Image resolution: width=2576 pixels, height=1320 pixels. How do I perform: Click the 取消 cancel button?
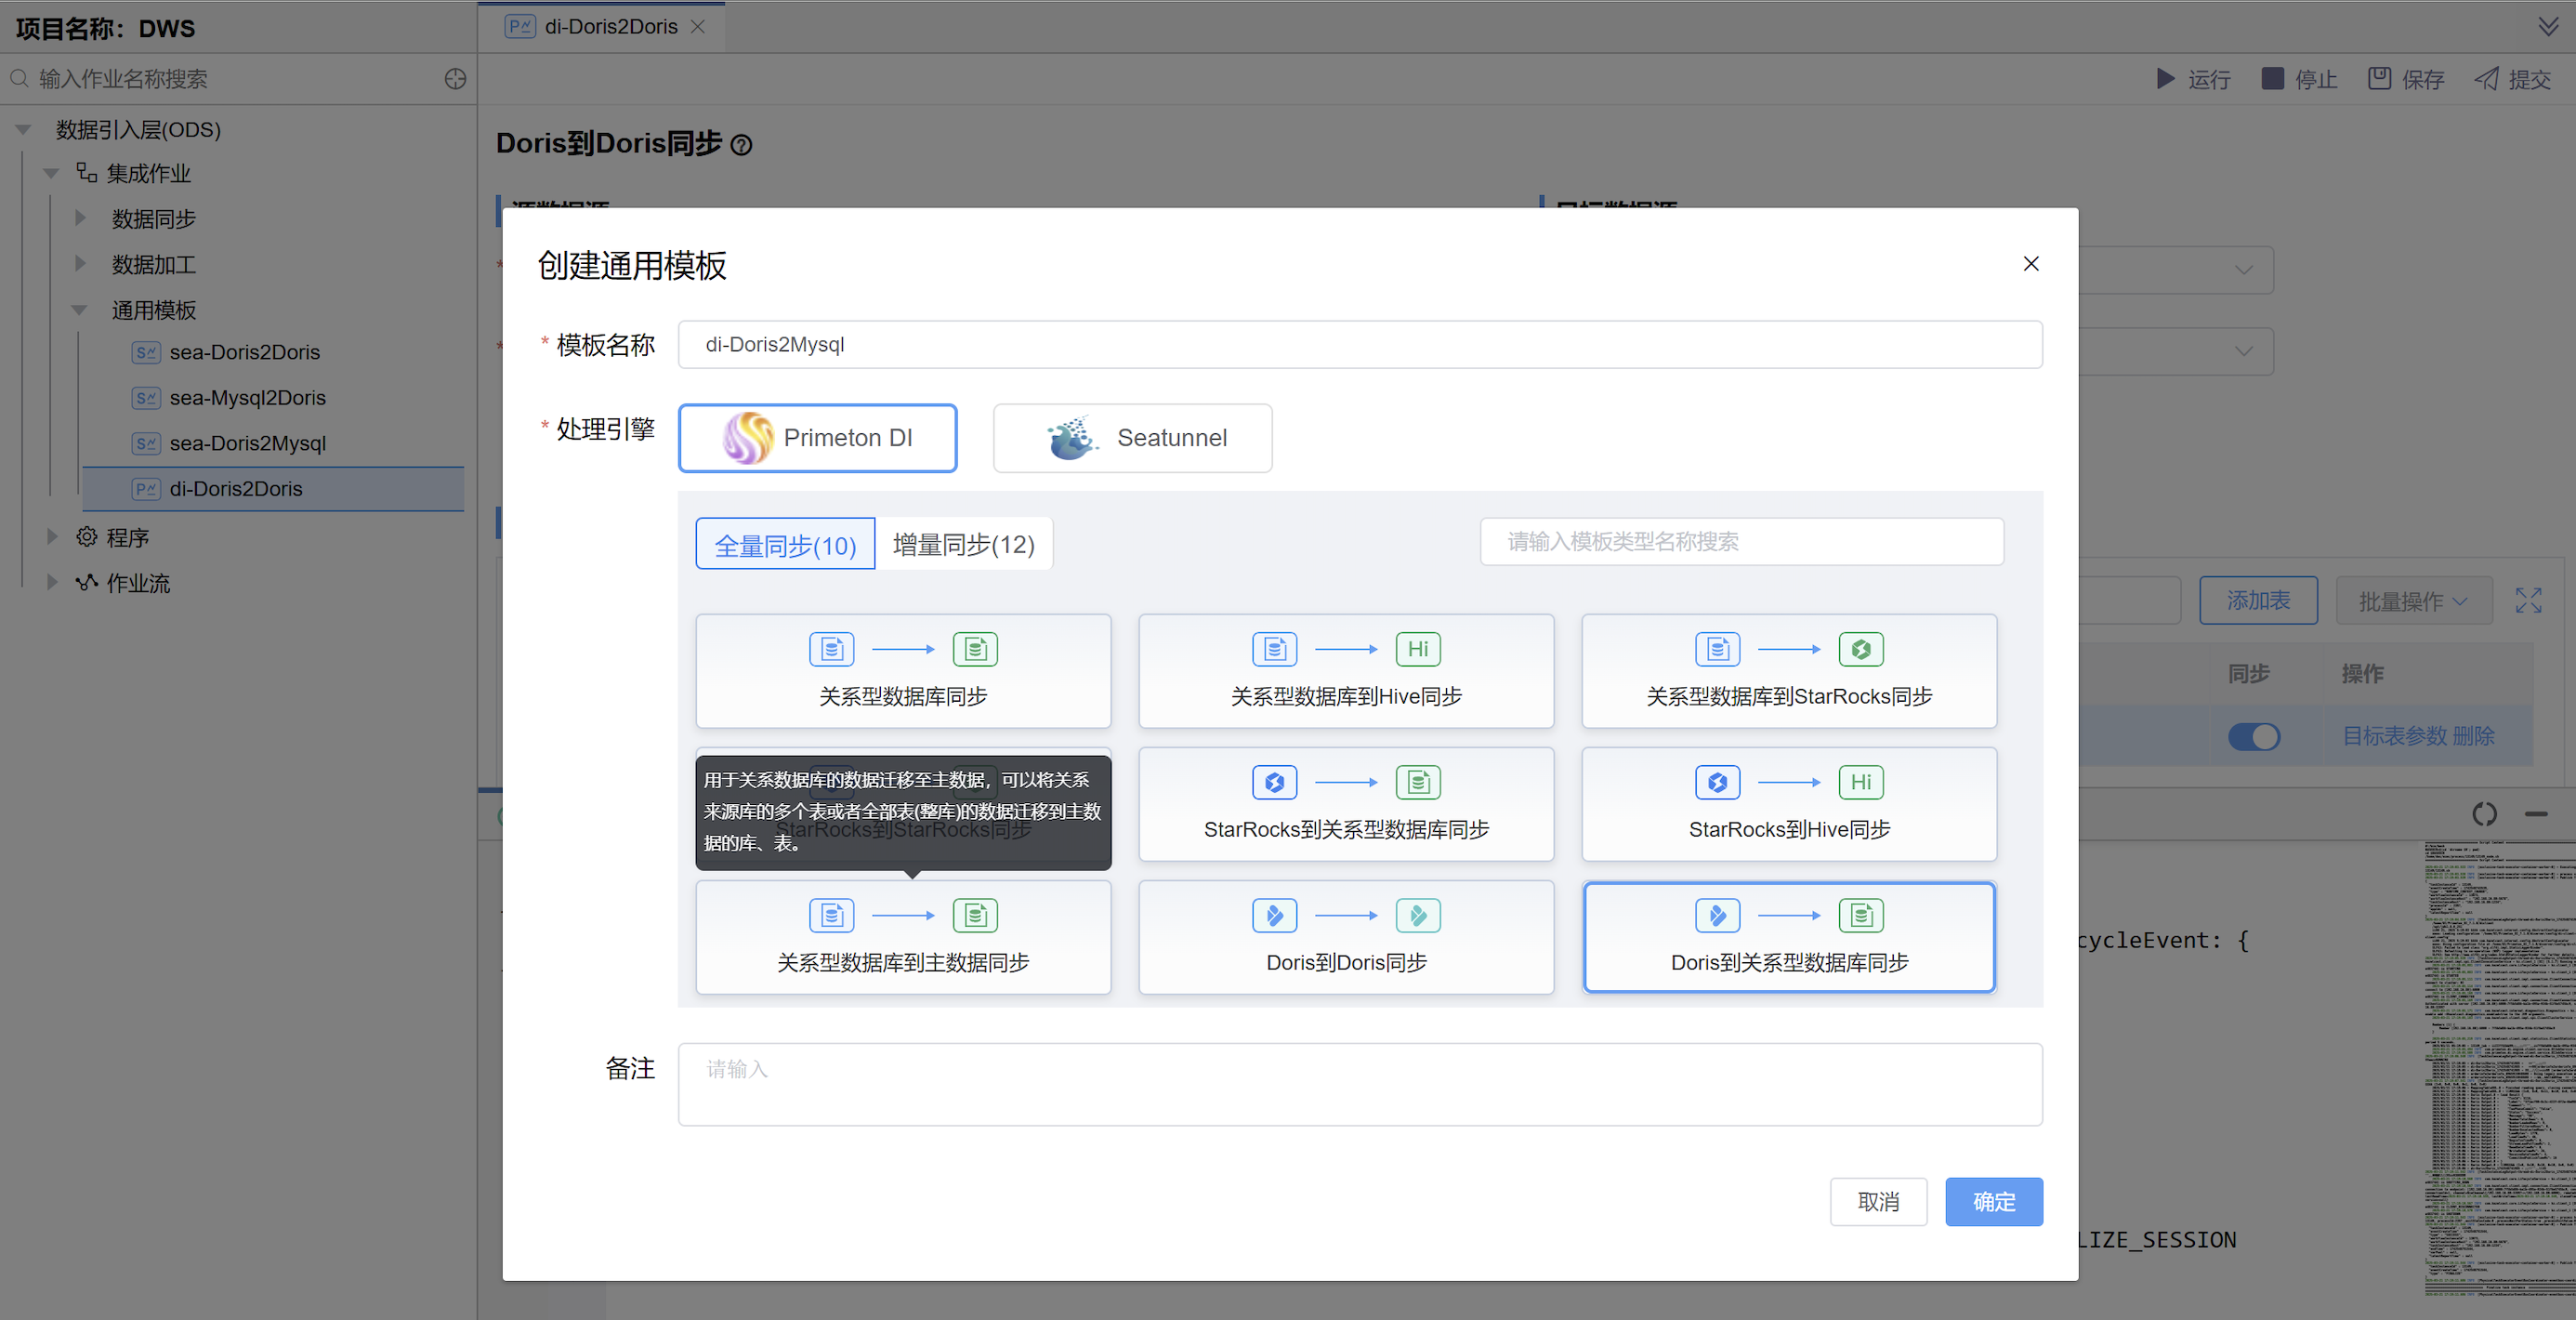tap(1878, 1201)
